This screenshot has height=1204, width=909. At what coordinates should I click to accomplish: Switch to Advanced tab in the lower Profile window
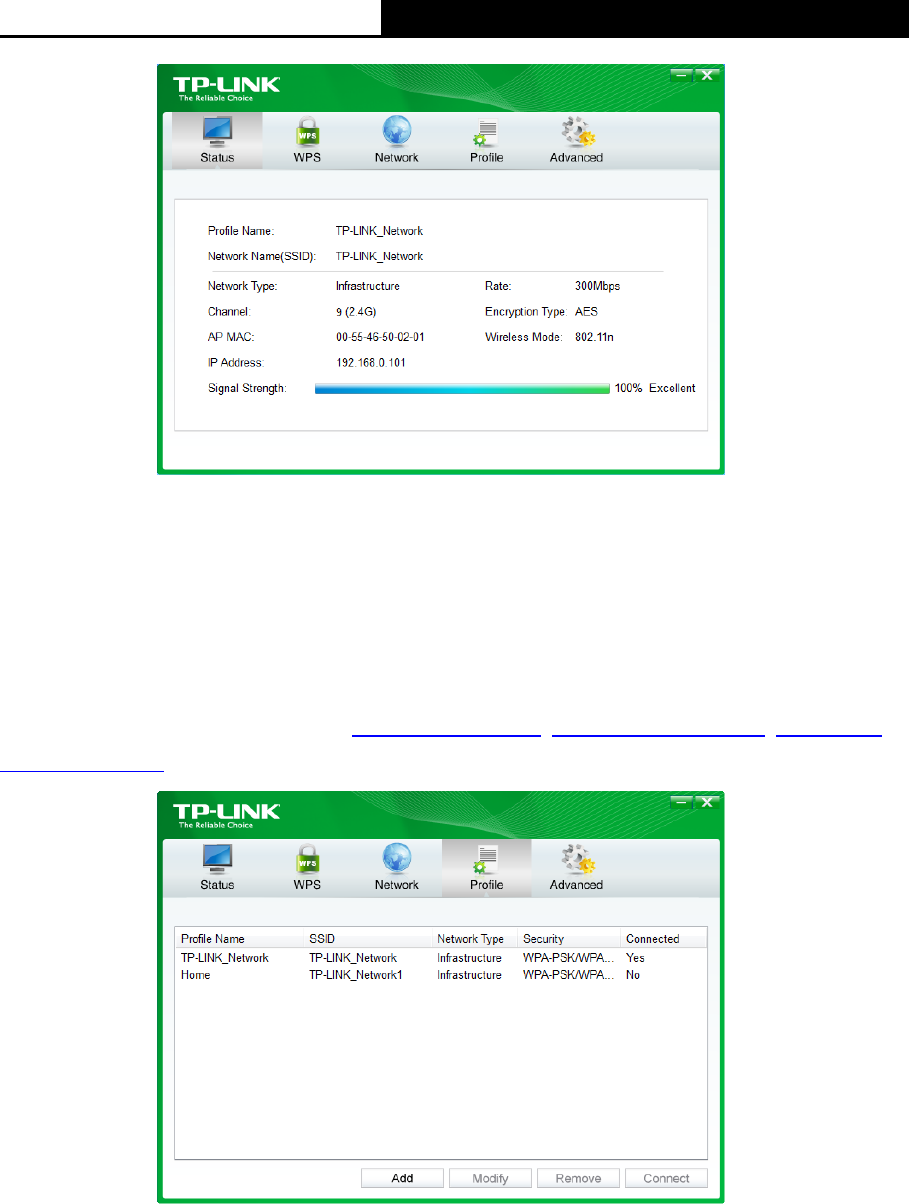(x=576, y=867)
